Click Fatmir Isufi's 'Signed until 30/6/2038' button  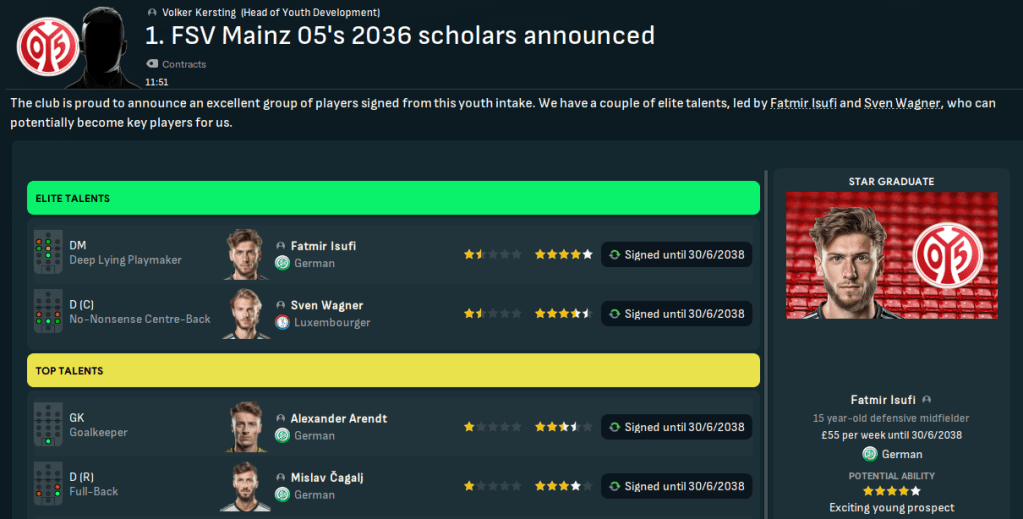676,255
